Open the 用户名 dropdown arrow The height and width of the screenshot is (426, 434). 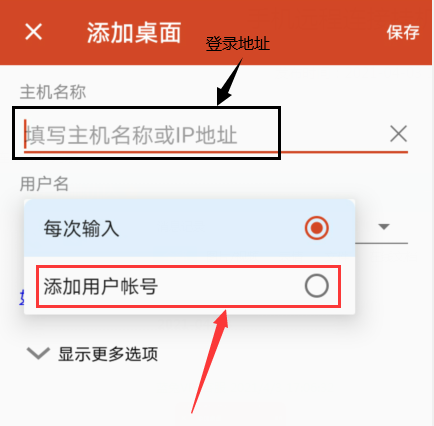(x=384, y=227)
